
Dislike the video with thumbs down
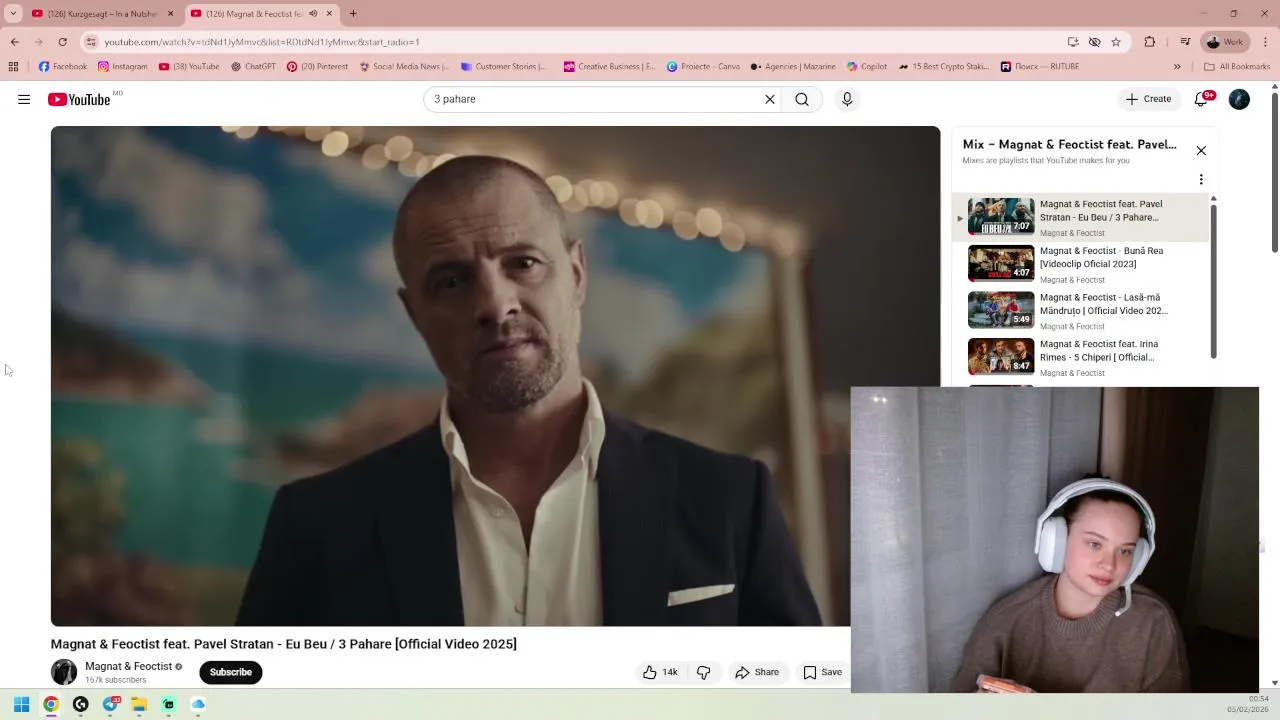click(703, 672)
